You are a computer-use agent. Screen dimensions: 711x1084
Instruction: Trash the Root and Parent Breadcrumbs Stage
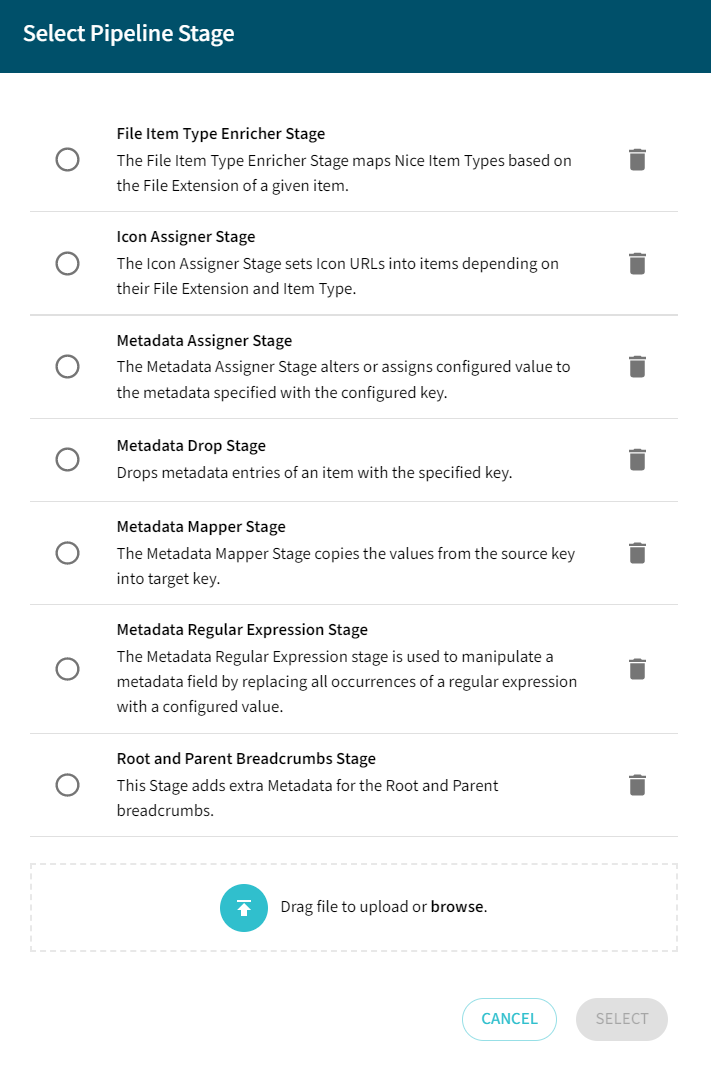tap(637, 785)
